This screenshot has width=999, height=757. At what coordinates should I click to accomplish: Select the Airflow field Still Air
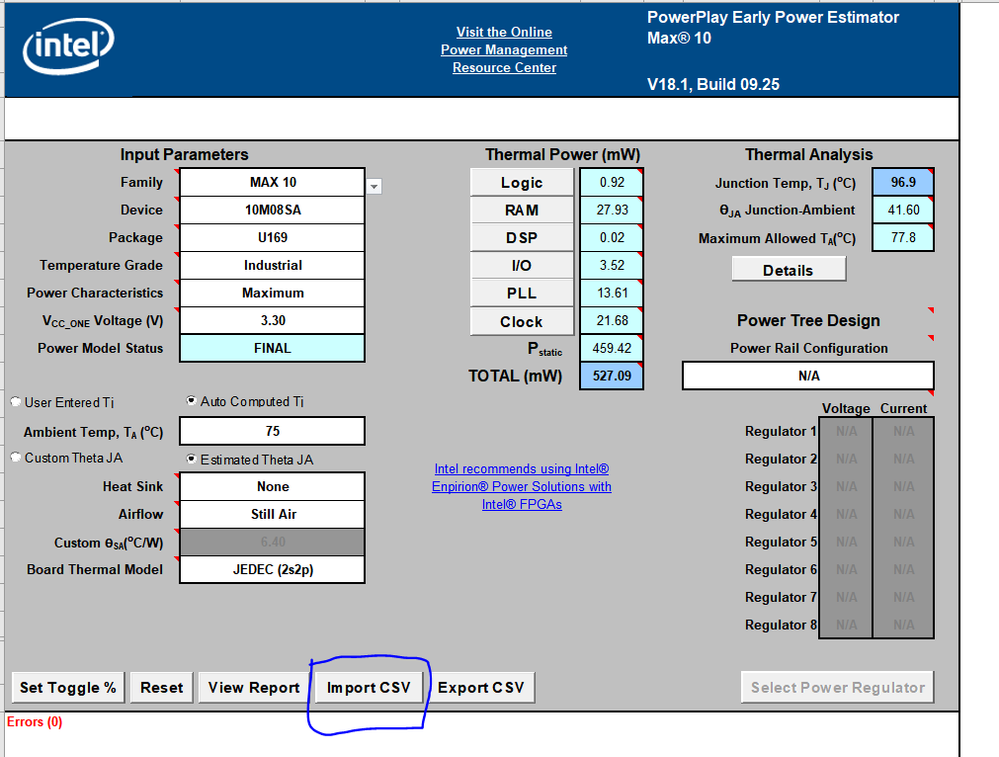click(x=273, y=514)
